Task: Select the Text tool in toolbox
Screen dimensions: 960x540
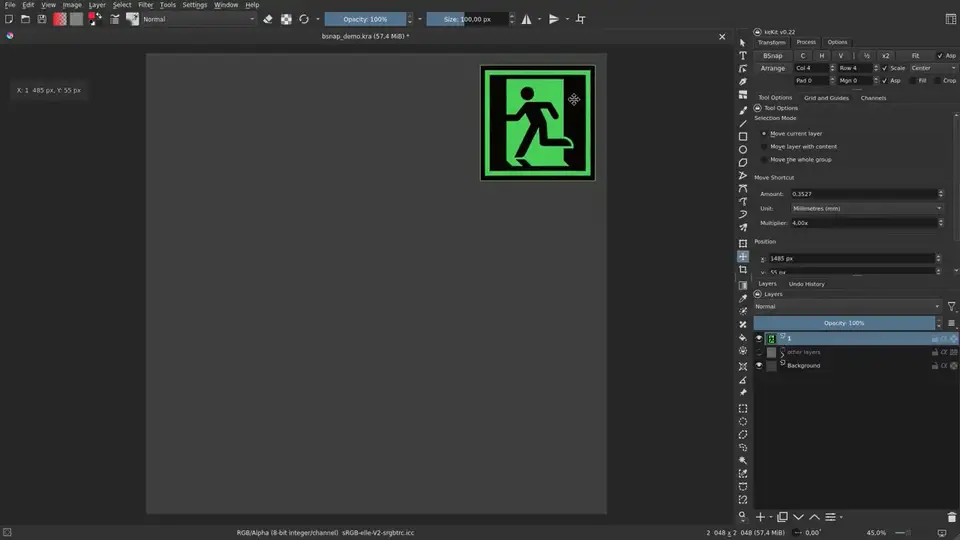Action: point(743,56)
